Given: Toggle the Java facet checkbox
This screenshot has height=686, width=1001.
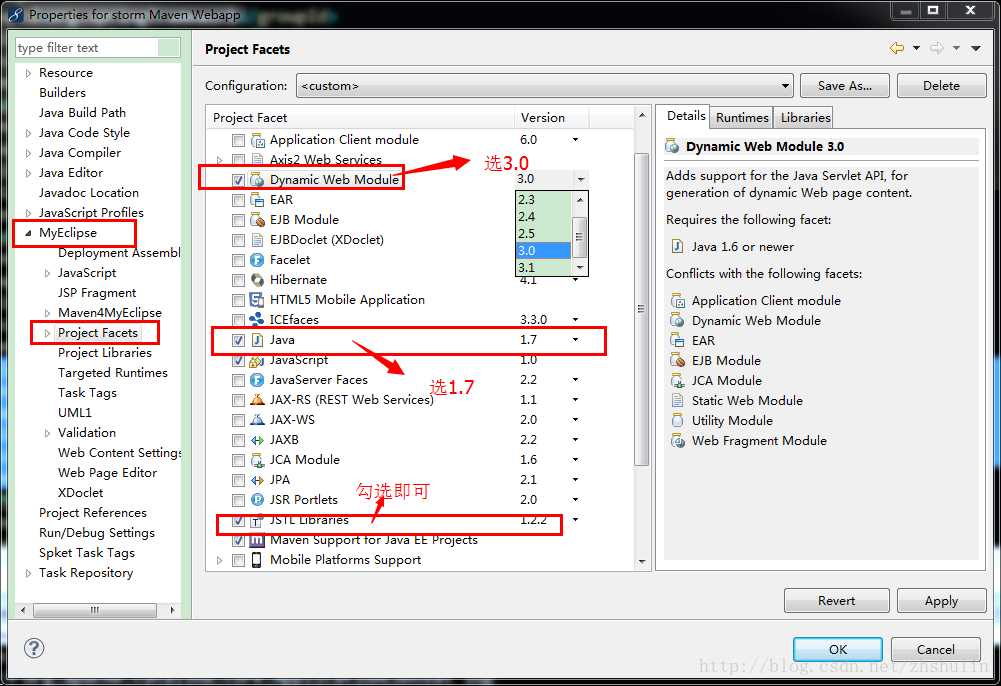Looking at the screenshot, I should coord(238,341).
